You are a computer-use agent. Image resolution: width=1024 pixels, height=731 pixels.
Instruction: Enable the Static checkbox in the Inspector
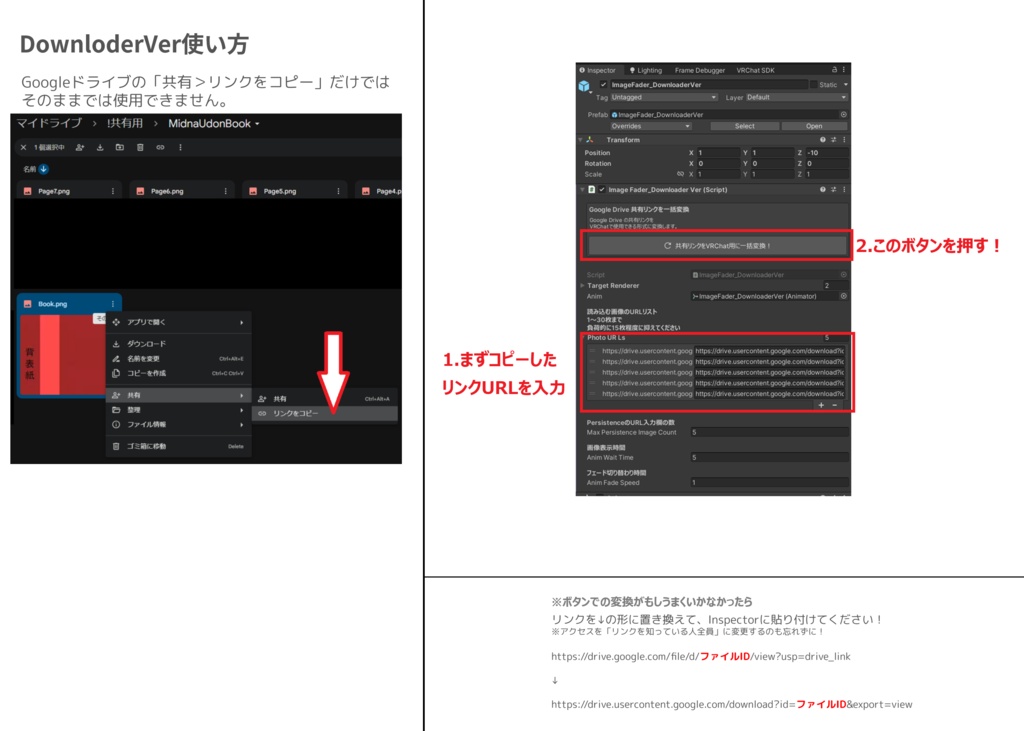(x=814, y=84)
